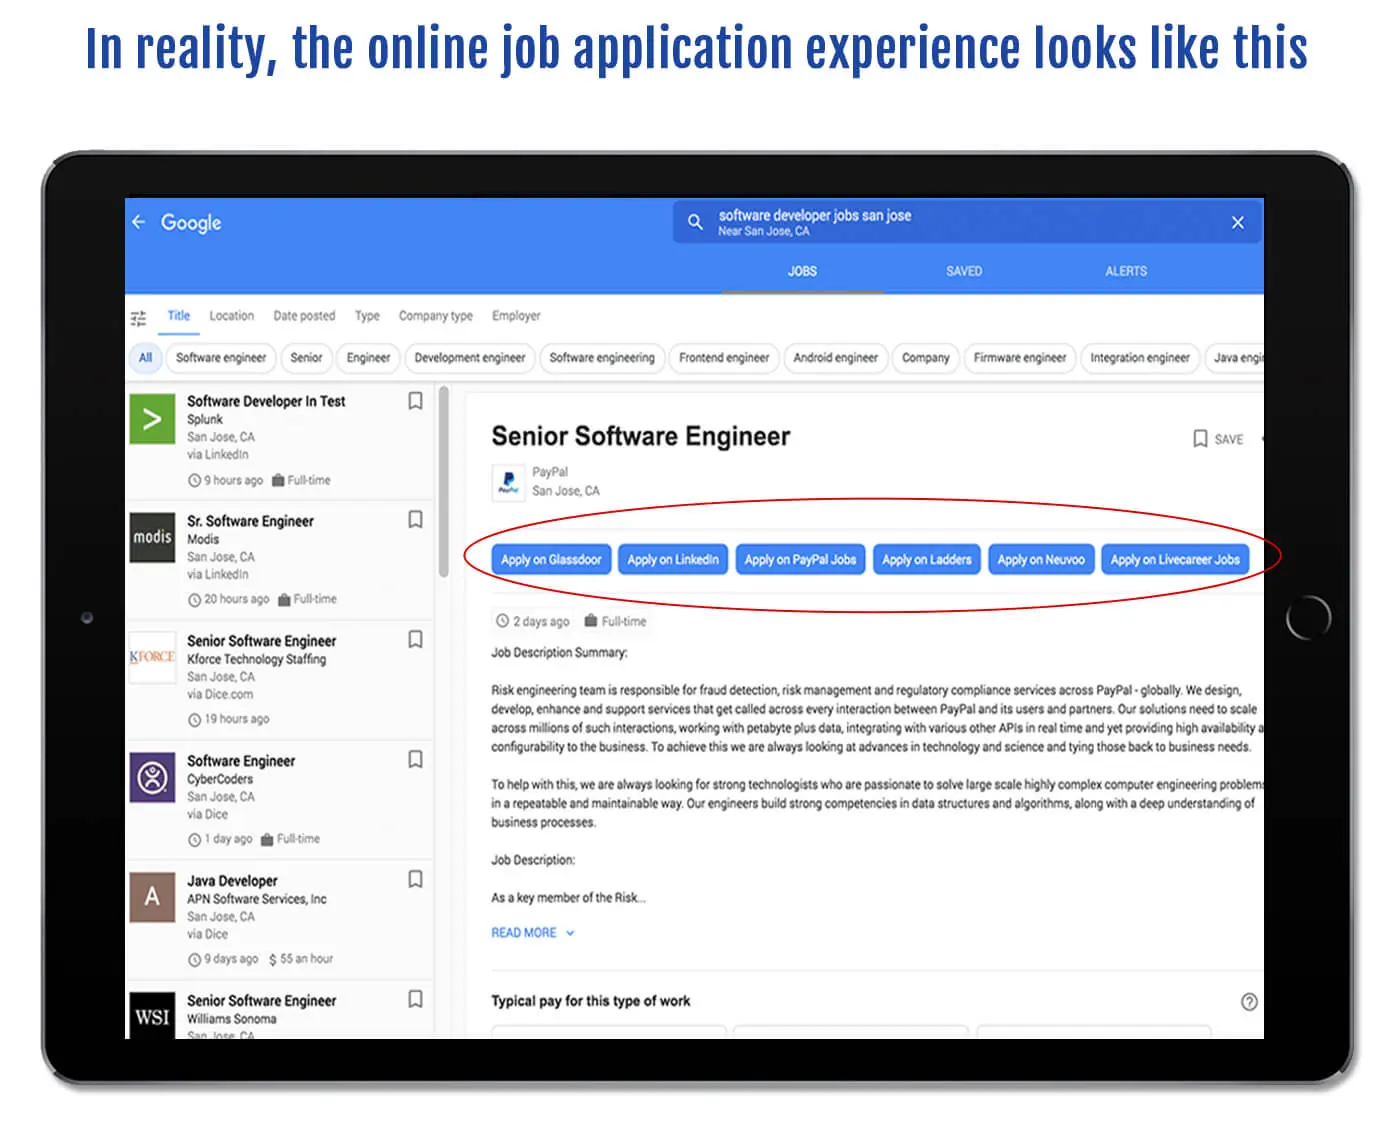
Task: Click the Google logo
Action: coord(191,223)
